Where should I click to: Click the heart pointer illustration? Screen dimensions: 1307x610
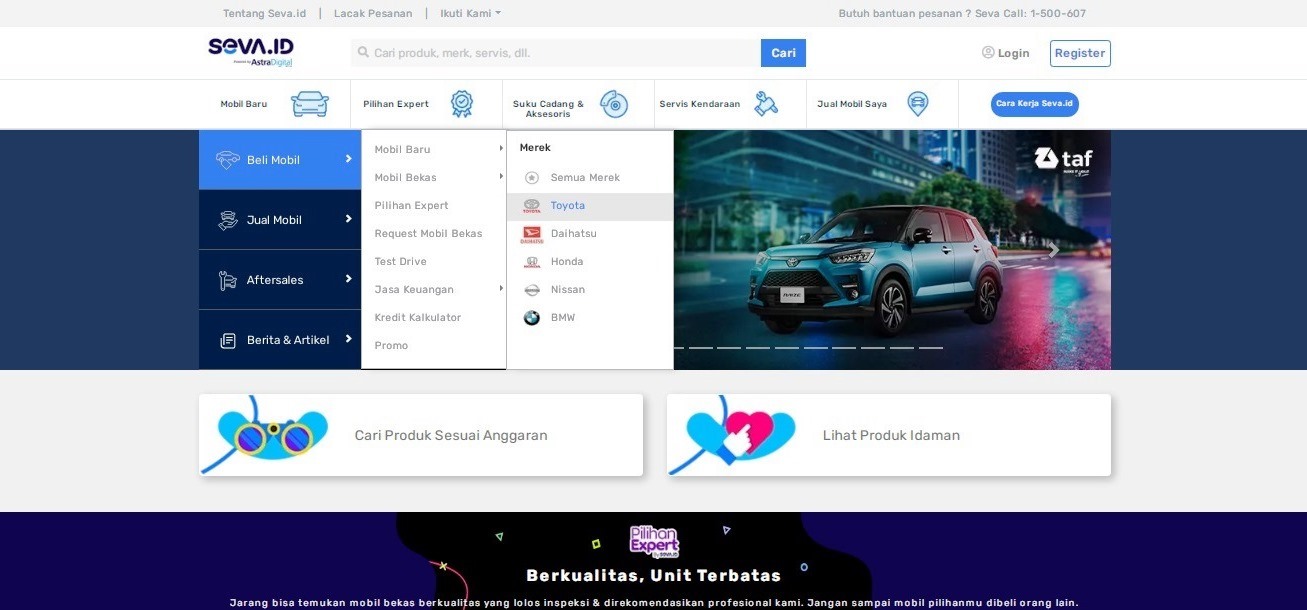coord(735,435)
